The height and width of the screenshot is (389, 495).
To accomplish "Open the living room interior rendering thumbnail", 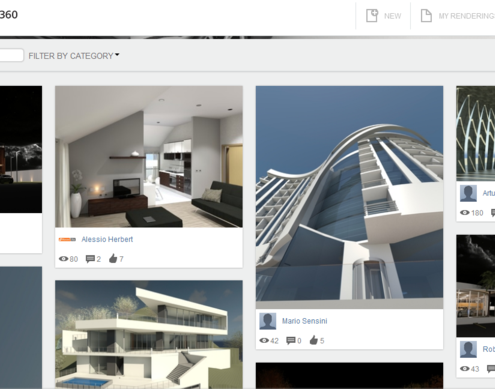I will click(149, 157).
